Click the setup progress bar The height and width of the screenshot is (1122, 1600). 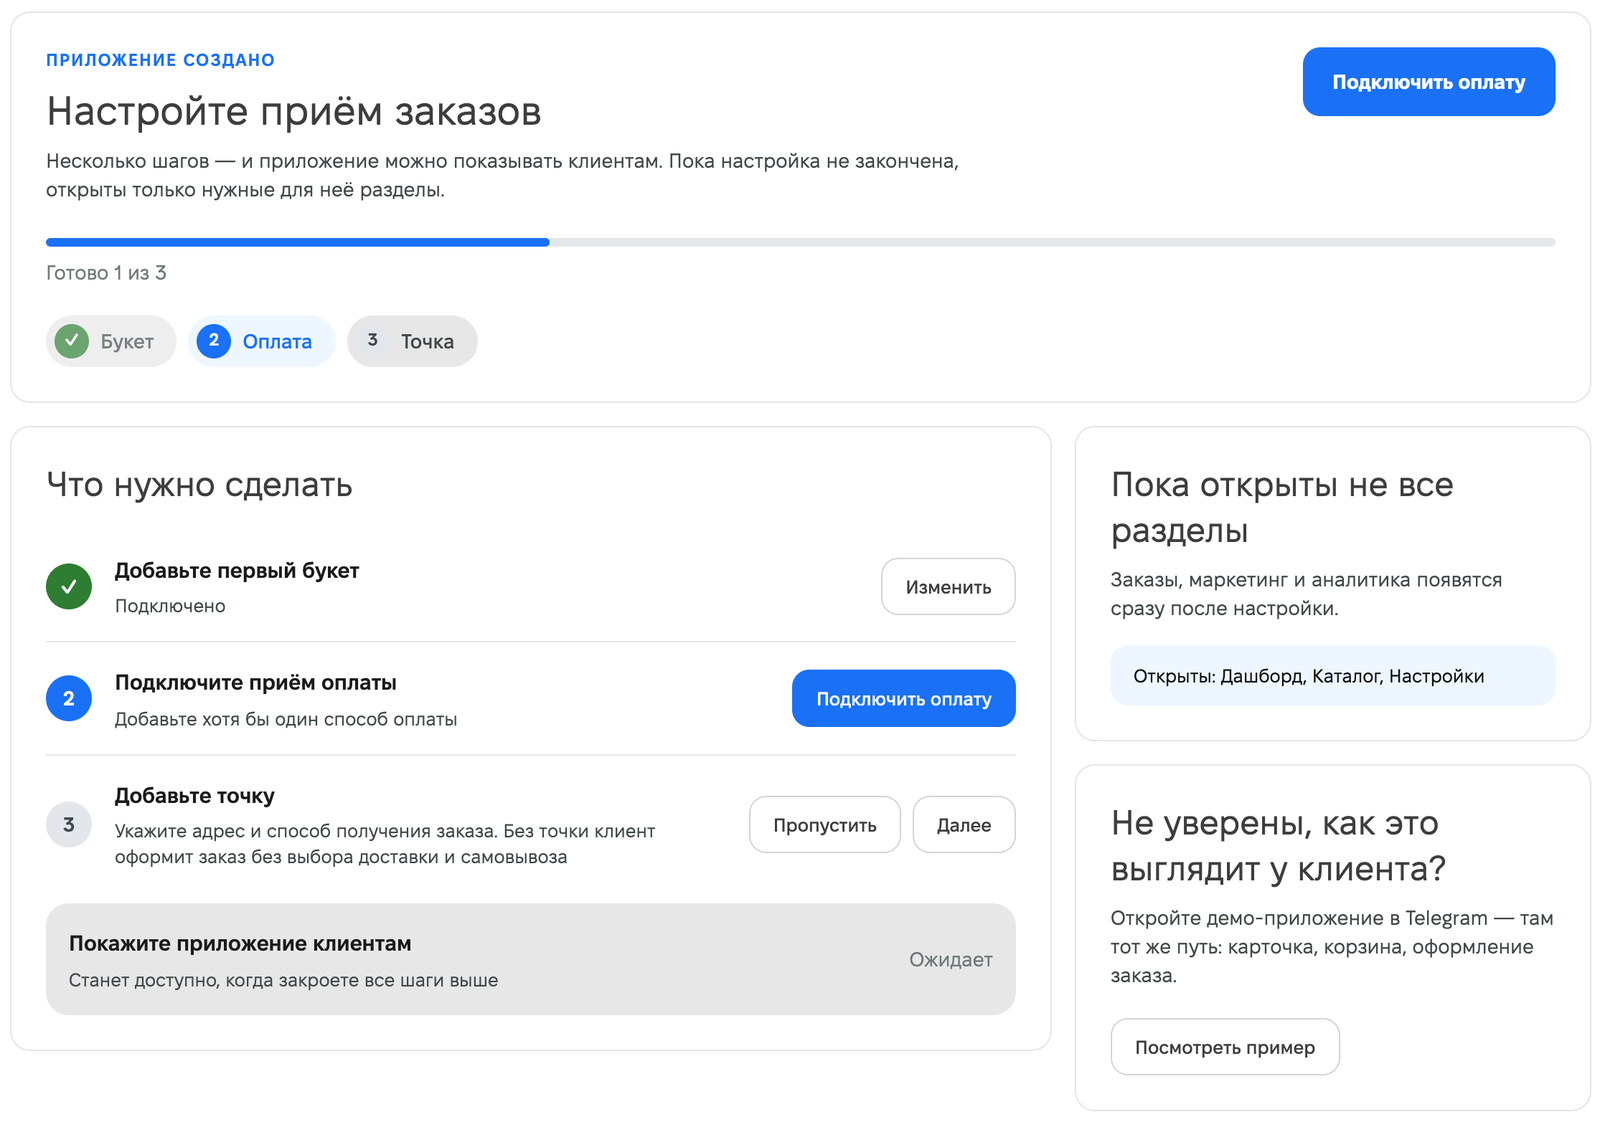[800, 242]
